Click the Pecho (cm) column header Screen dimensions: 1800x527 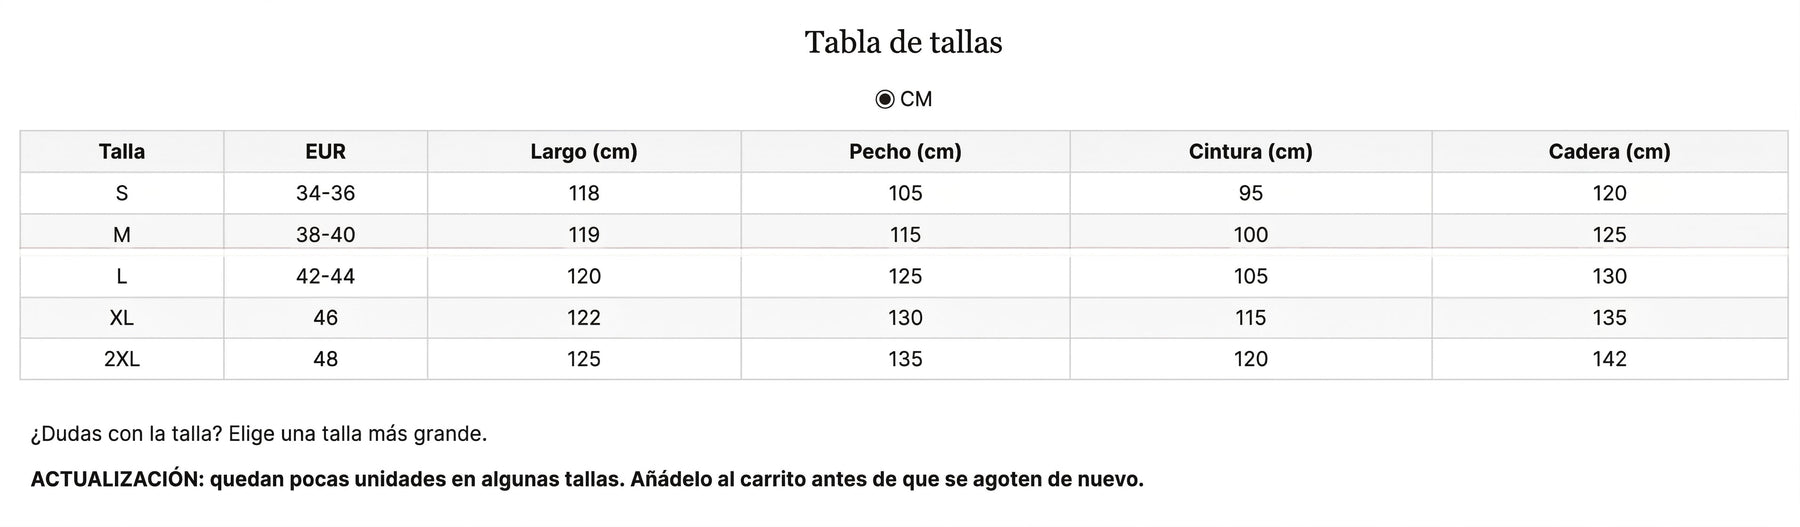coord(905,151)
